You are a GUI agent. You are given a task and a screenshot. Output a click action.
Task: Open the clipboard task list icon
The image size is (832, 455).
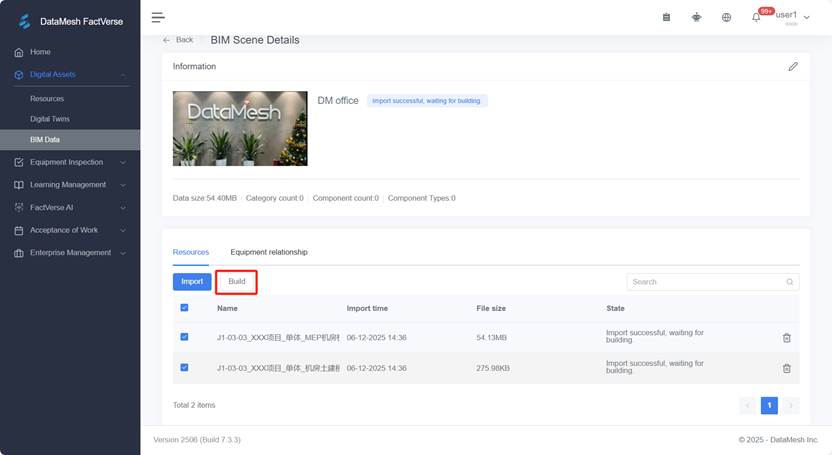pos(667,17)
